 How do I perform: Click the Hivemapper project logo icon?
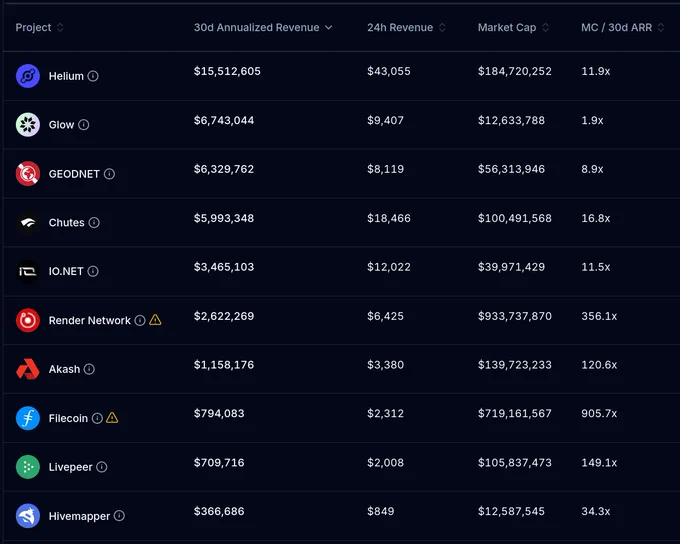[x=28, y=516]
